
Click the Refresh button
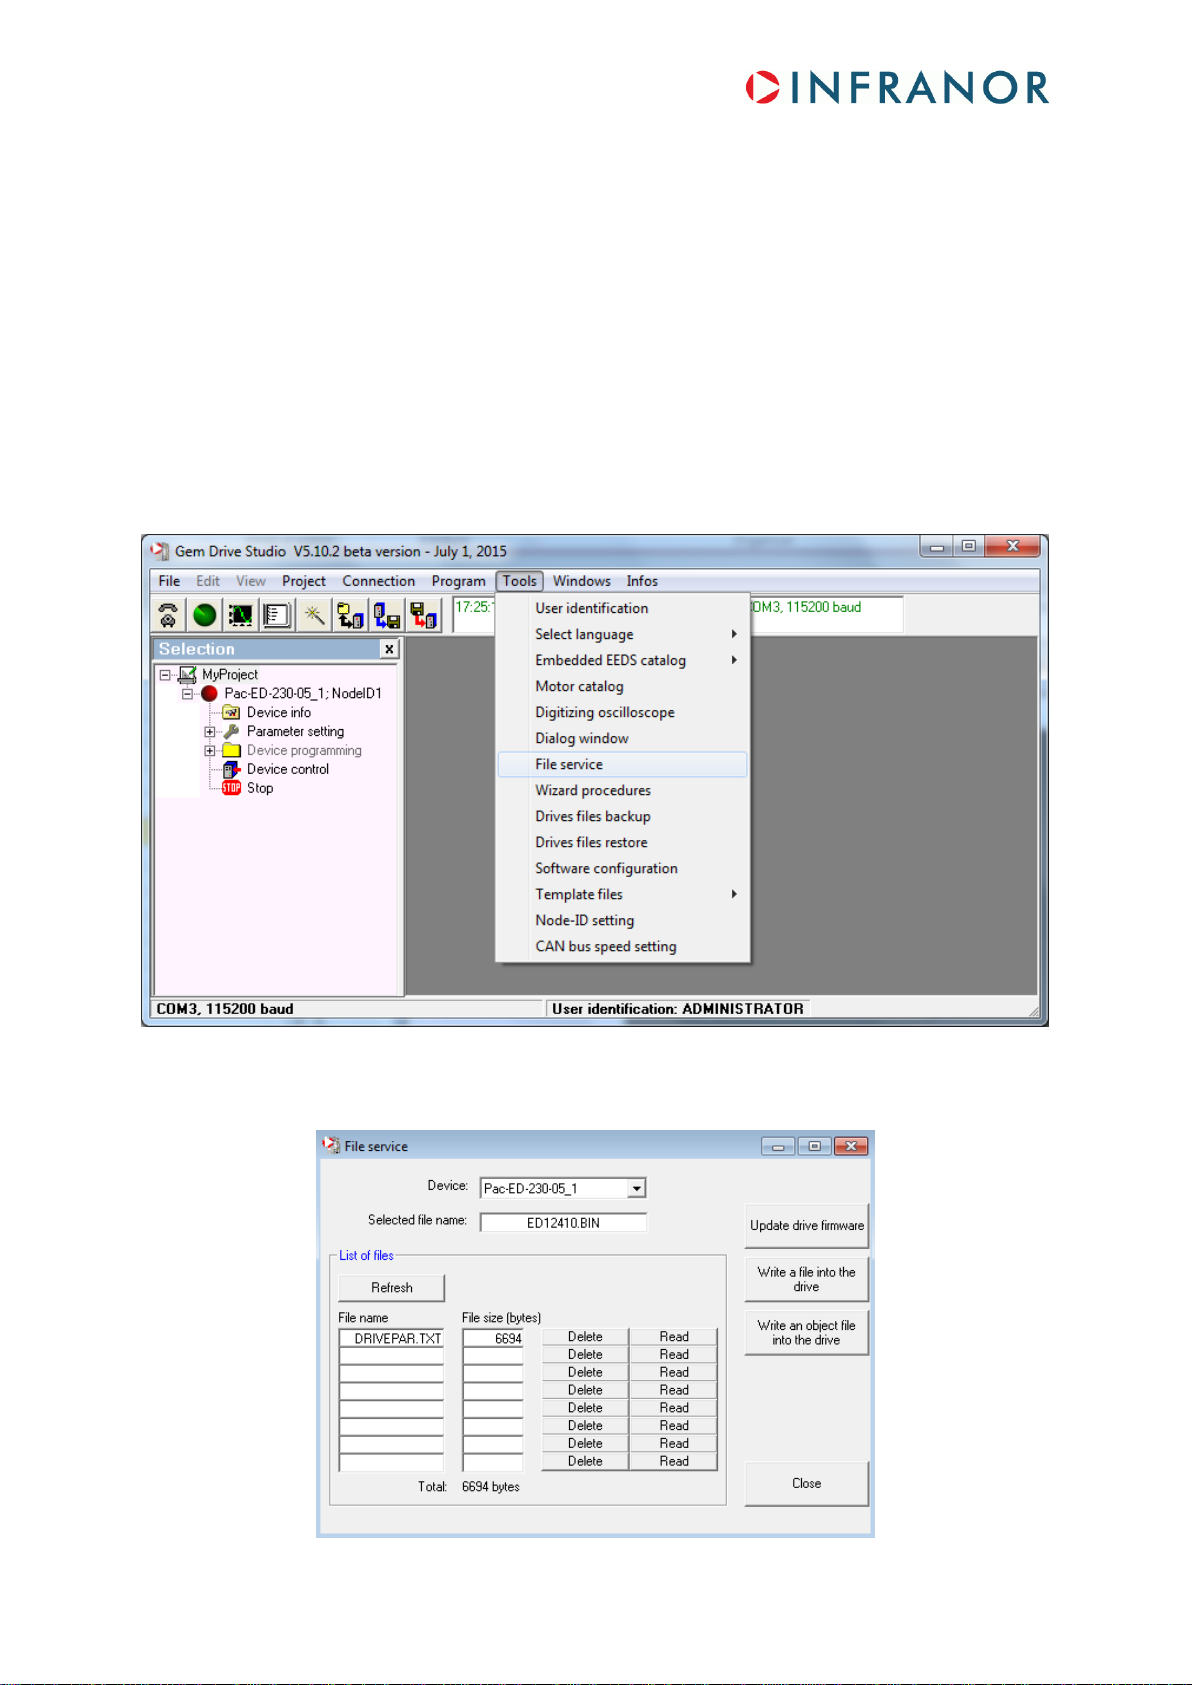391,1287
